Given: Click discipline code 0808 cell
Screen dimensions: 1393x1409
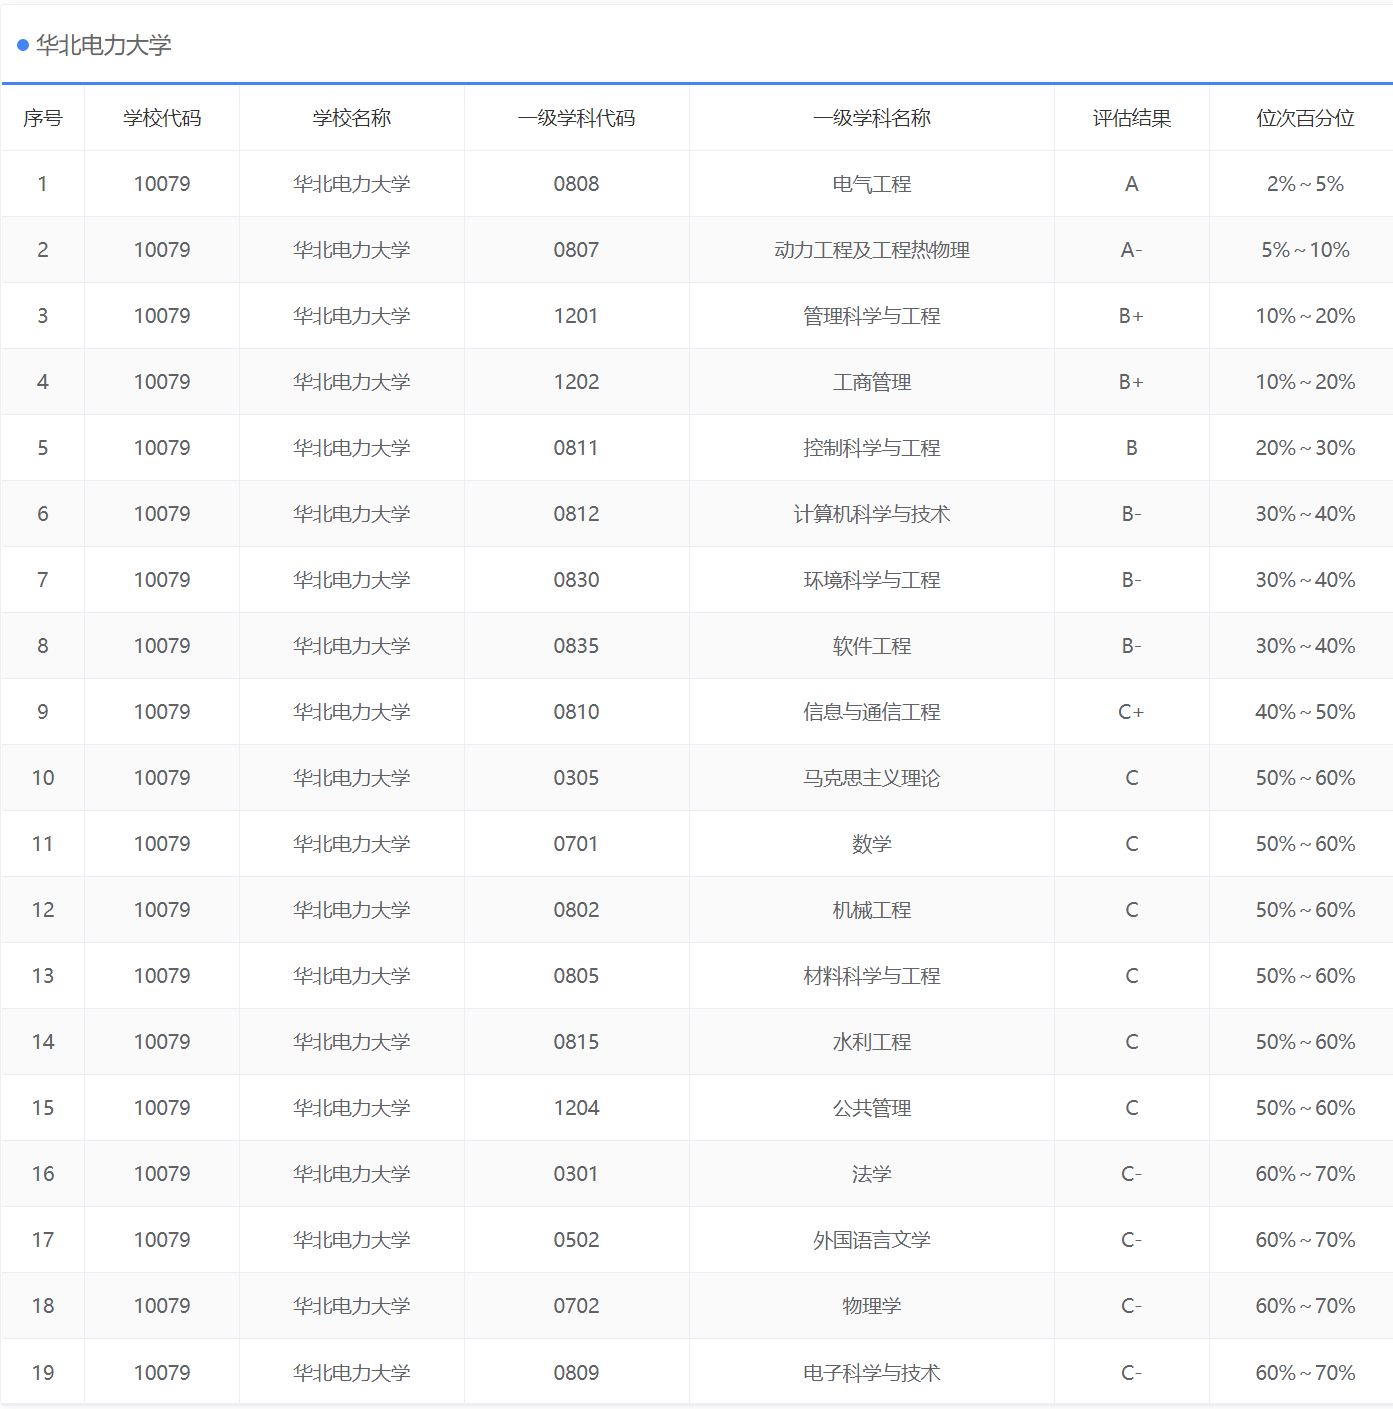Looking at the screenshot, I should point(577,184).
